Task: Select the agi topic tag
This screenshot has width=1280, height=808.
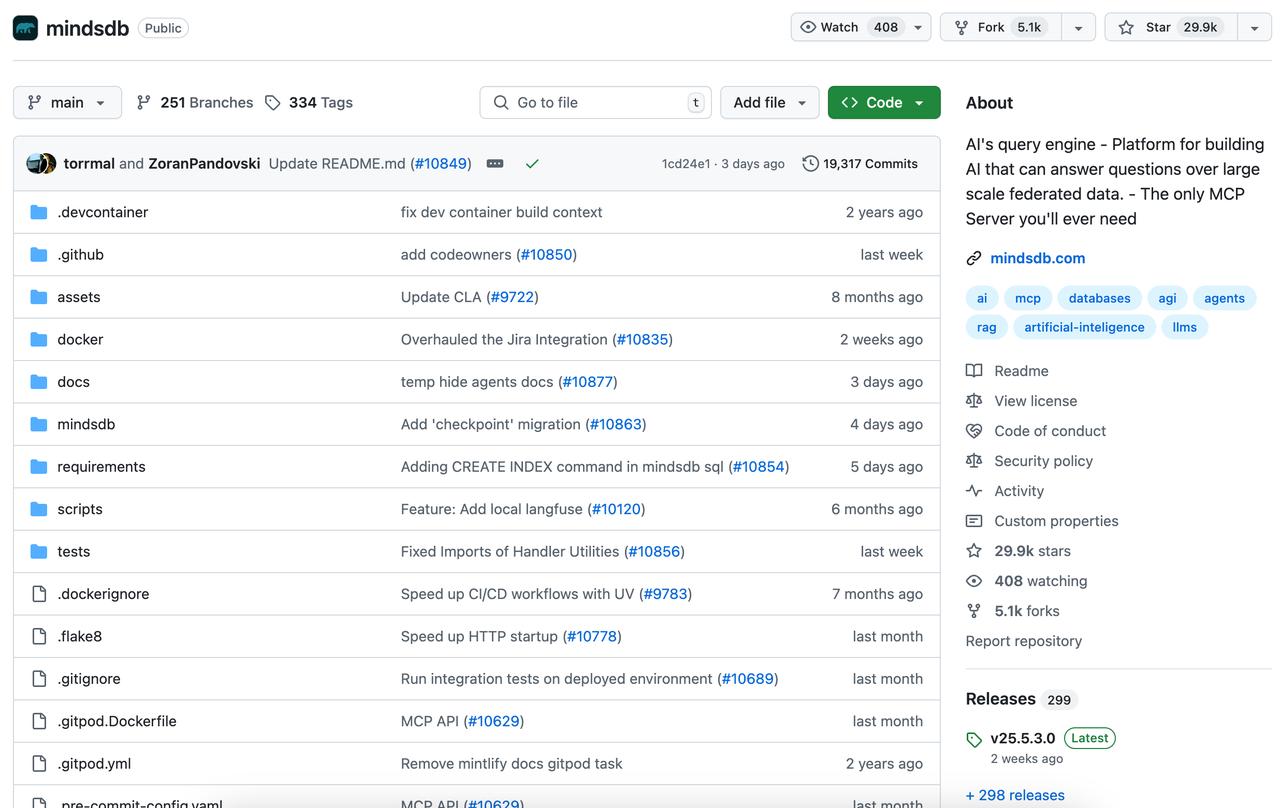Action: tap(1167, 298)
